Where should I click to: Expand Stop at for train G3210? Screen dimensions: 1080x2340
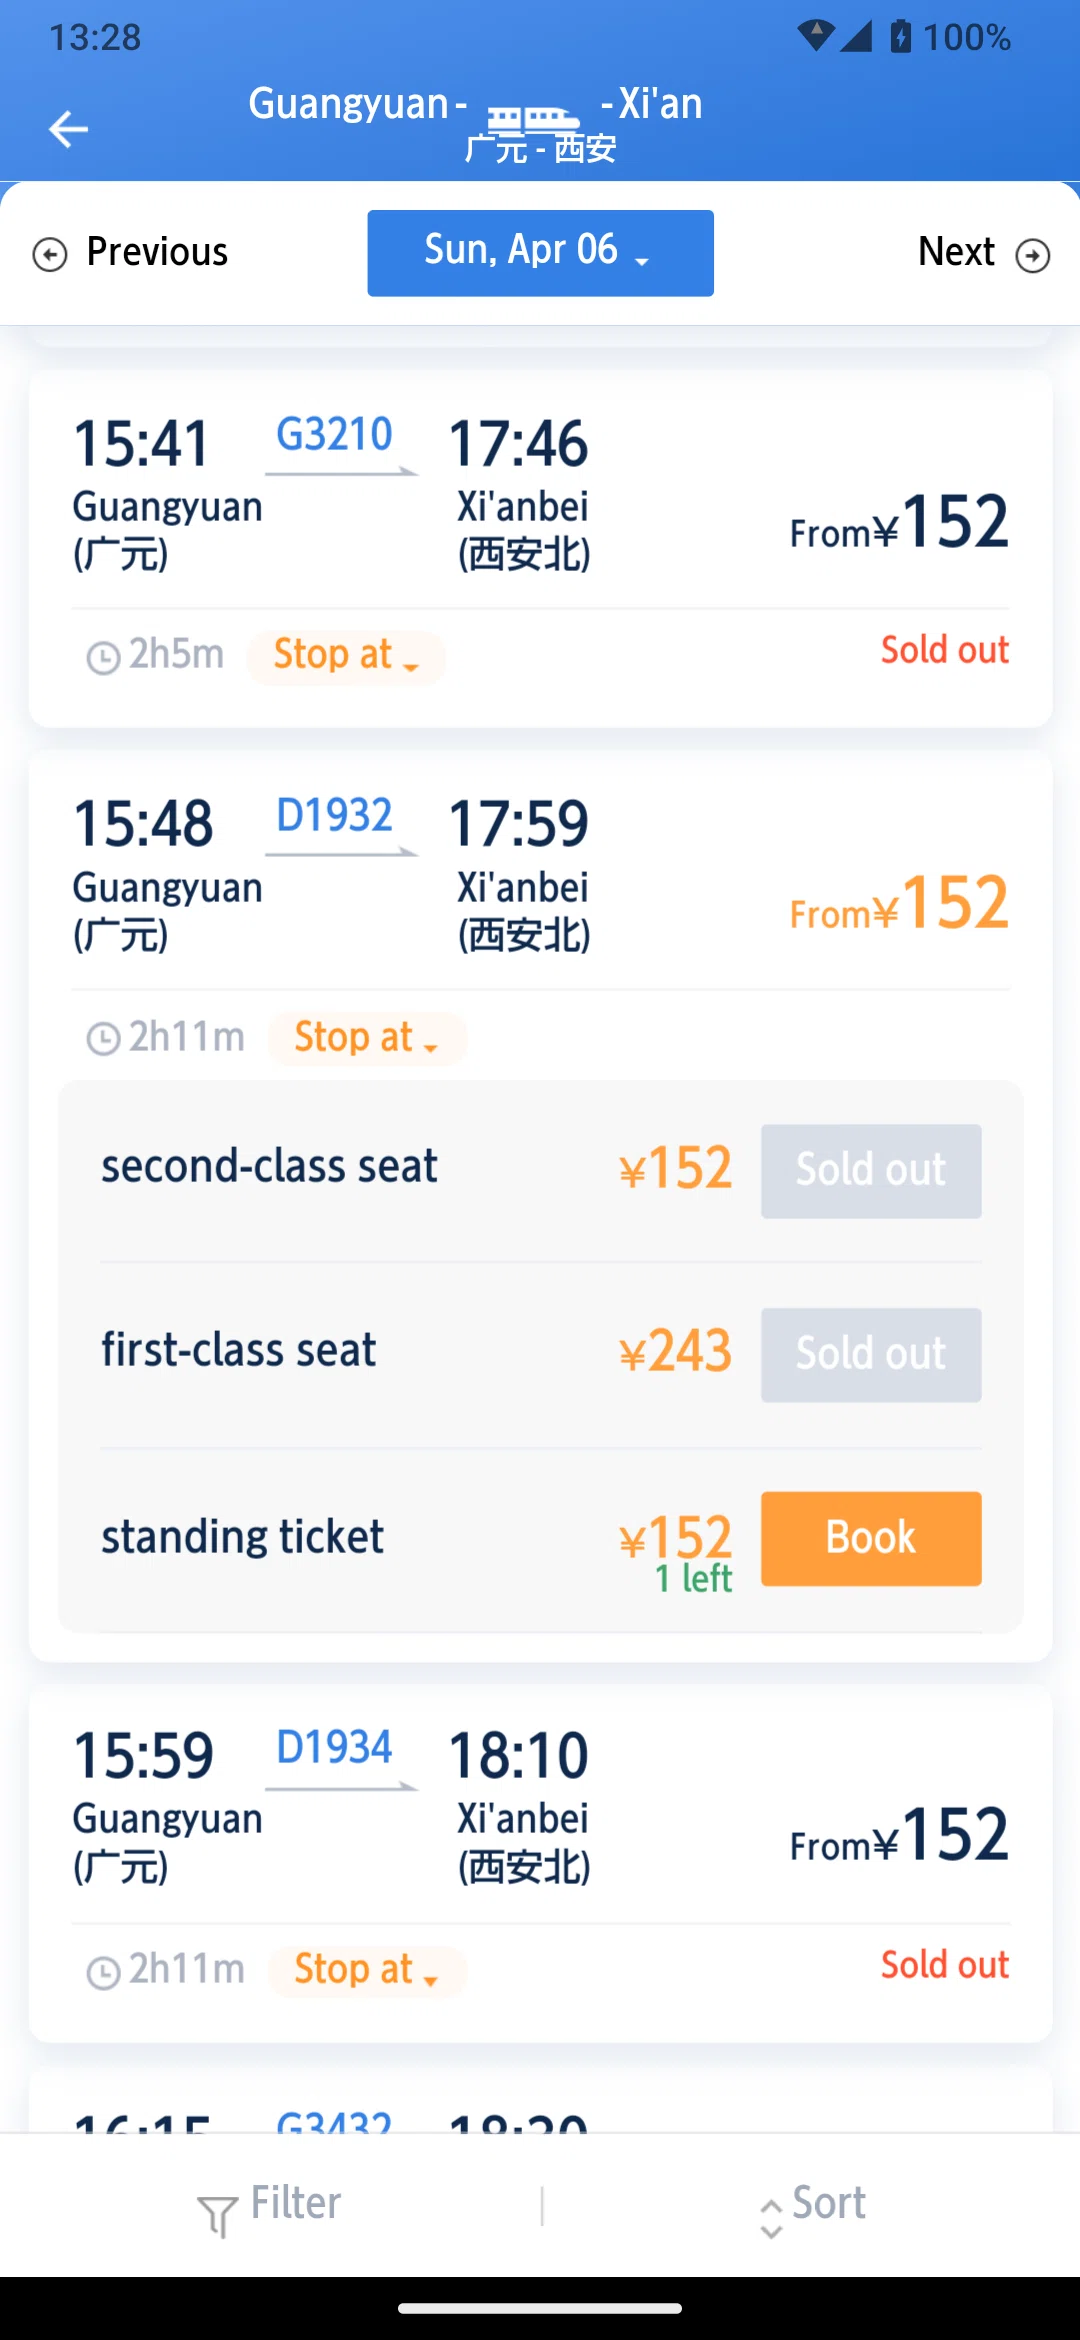click(346, 656)
